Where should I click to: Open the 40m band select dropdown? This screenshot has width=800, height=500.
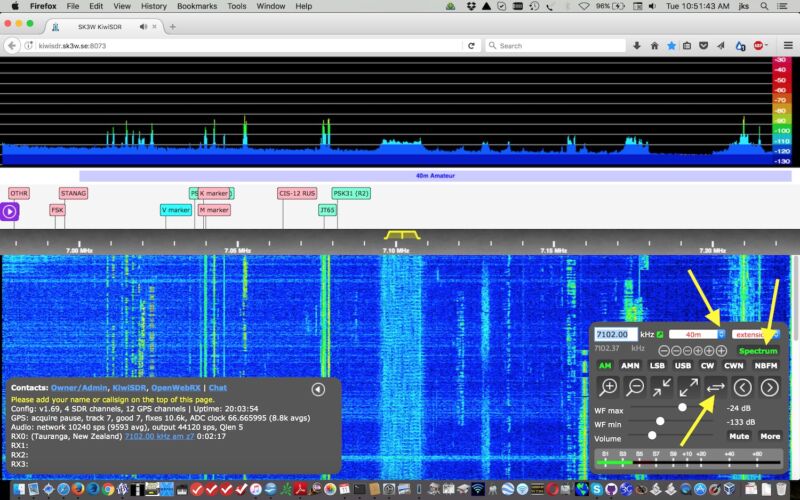pos(697,334)
